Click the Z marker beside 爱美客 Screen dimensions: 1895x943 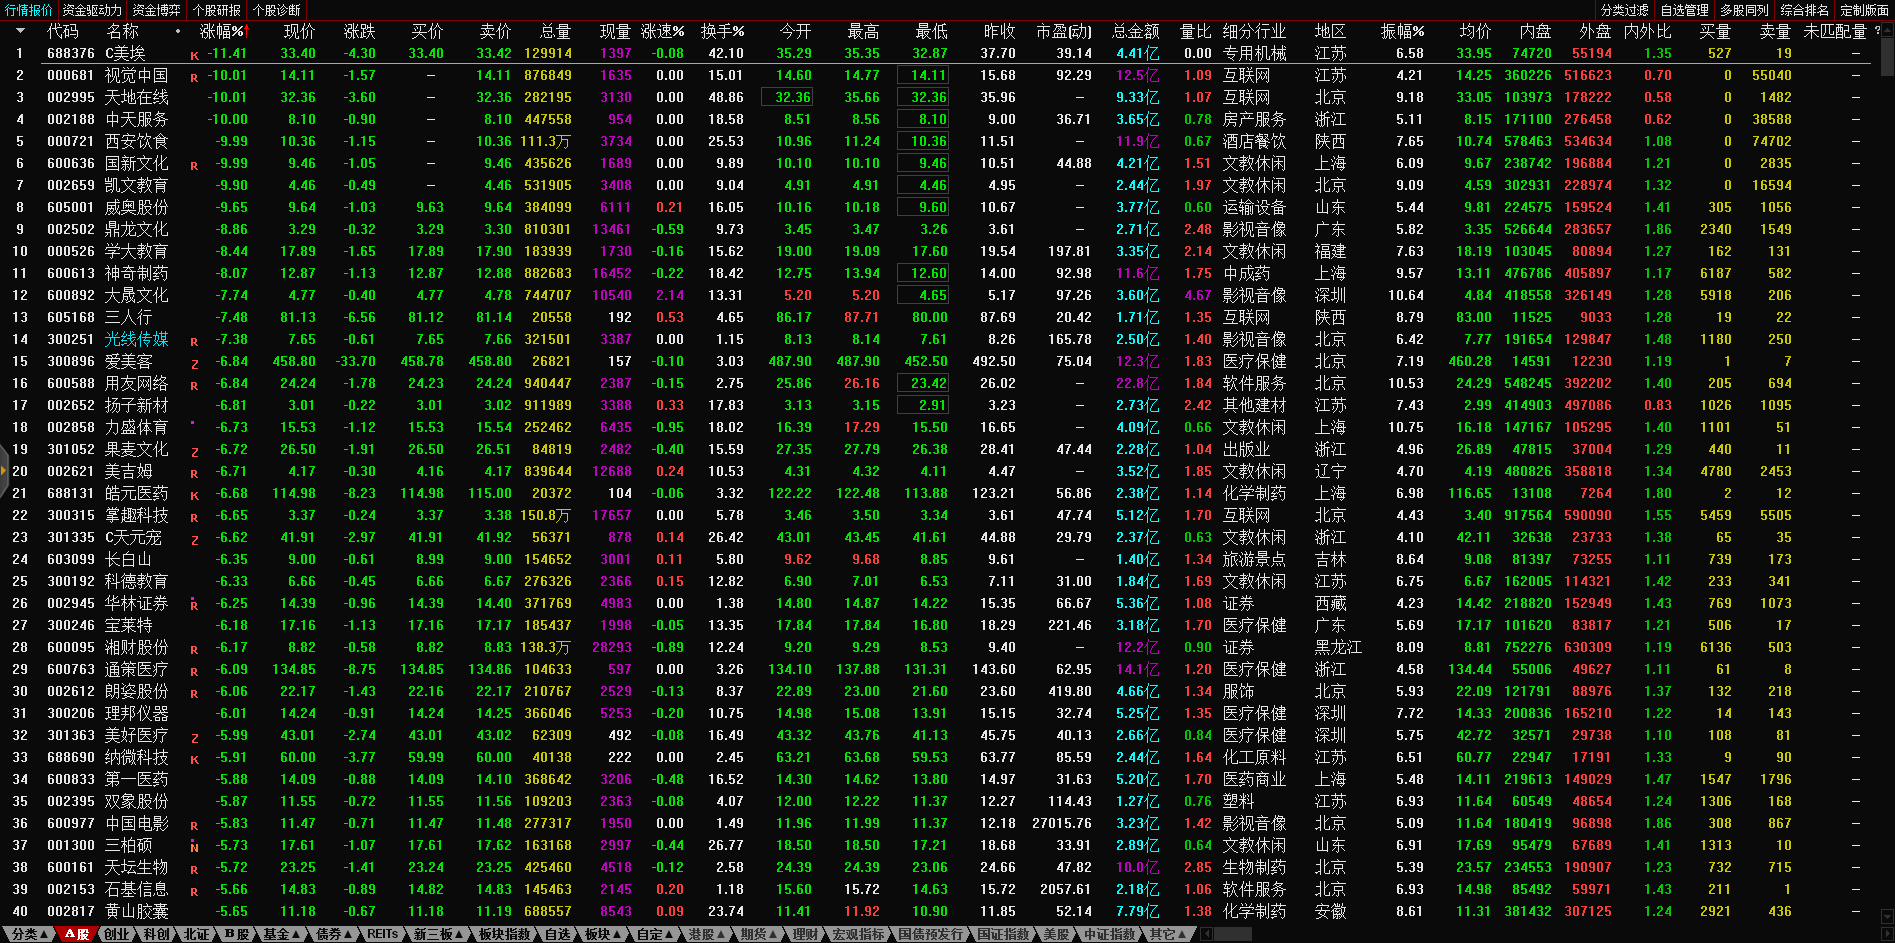(194, 363)
